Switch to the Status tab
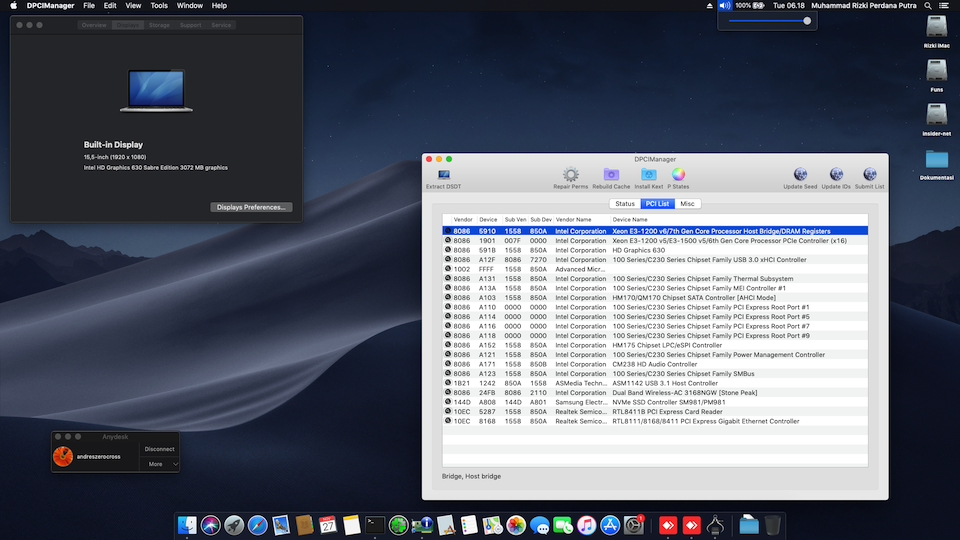The width and height of the screenshot is (960, 540). [625, 204]
